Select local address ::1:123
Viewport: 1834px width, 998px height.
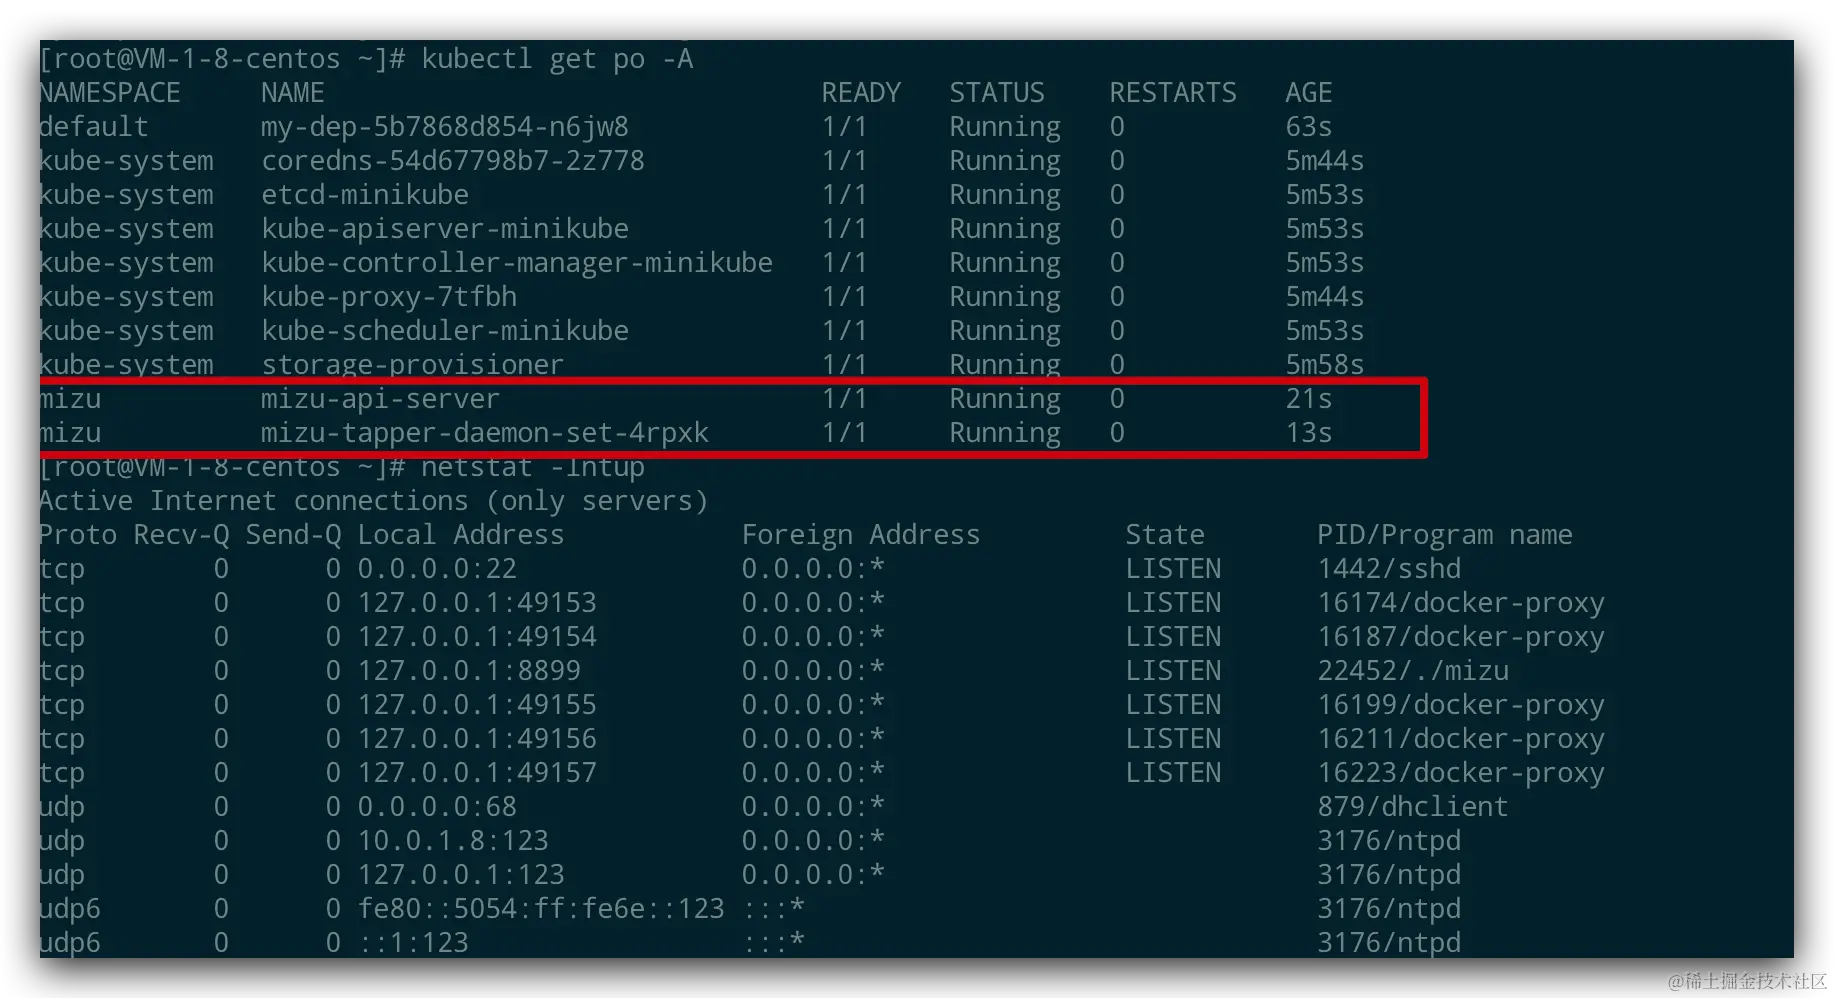tap(413, 943)
